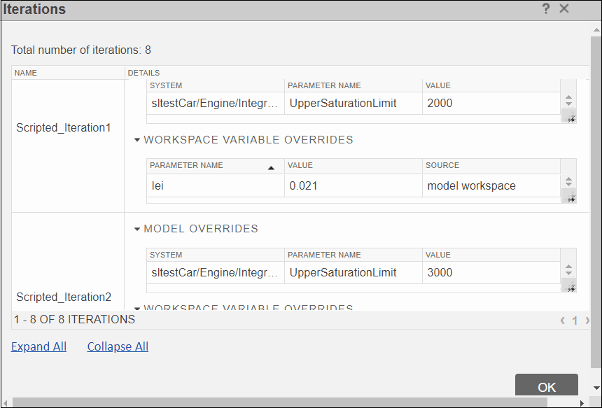602x408 pixels.
Task: Click the horizontal scrollbar right arrow
Action: tap(582, 403)
